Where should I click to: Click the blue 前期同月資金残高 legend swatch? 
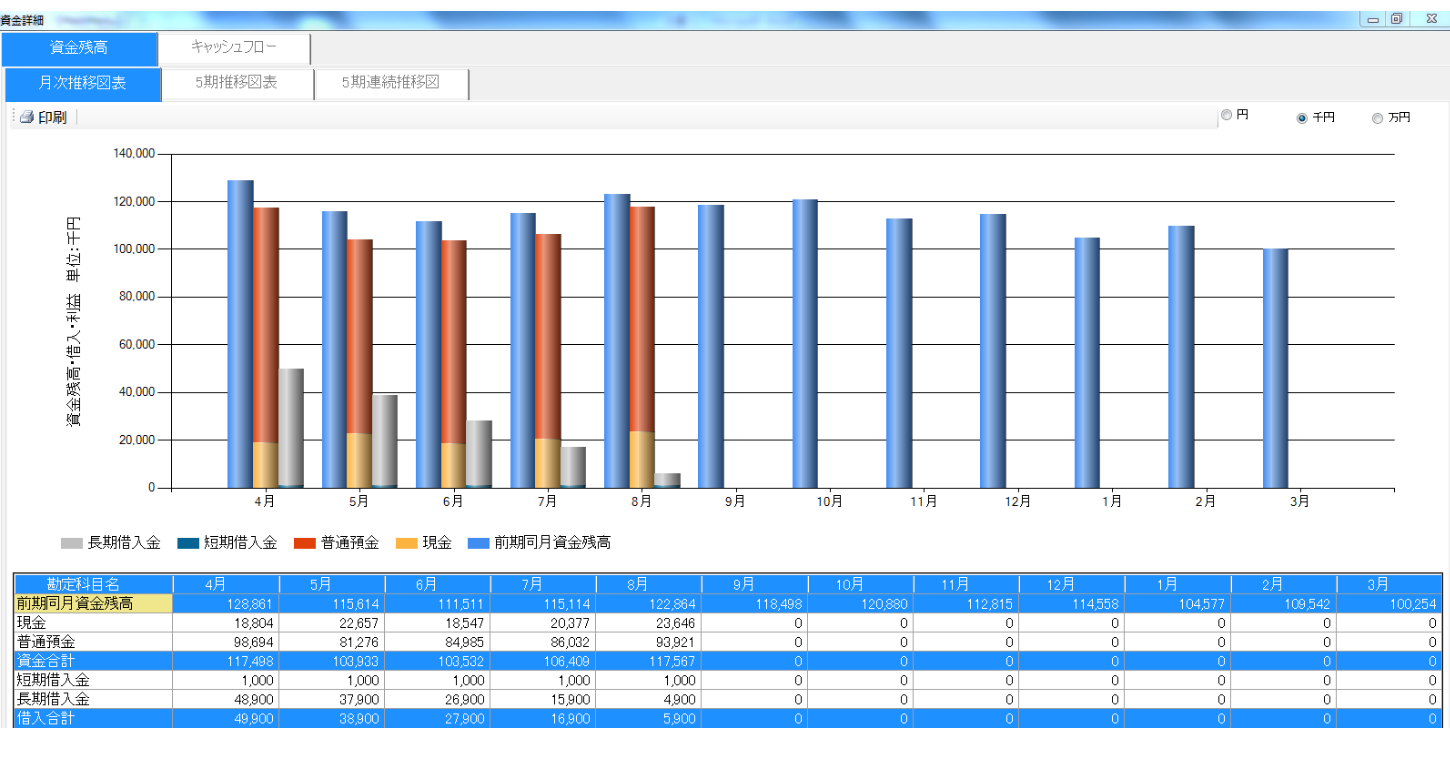click(478, 543)
